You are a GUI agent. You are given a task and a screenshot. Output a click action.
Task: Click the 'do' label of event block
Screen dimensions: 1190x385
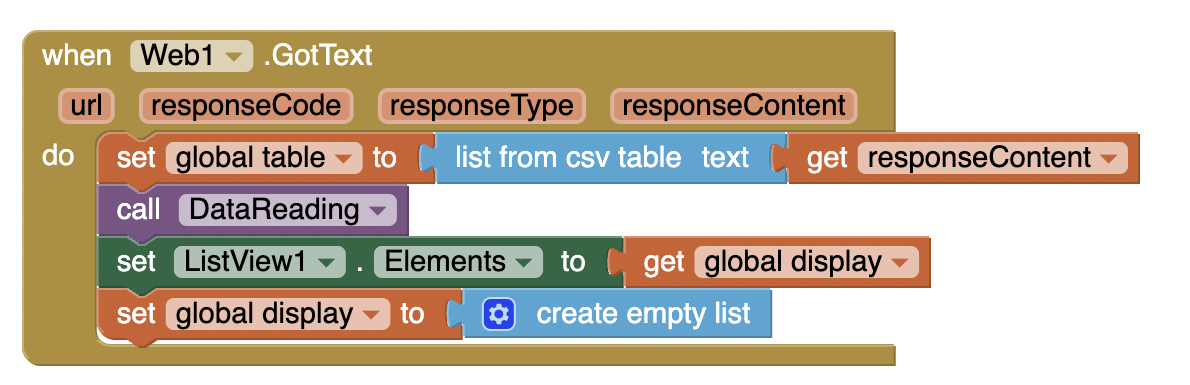pos(58,156)
